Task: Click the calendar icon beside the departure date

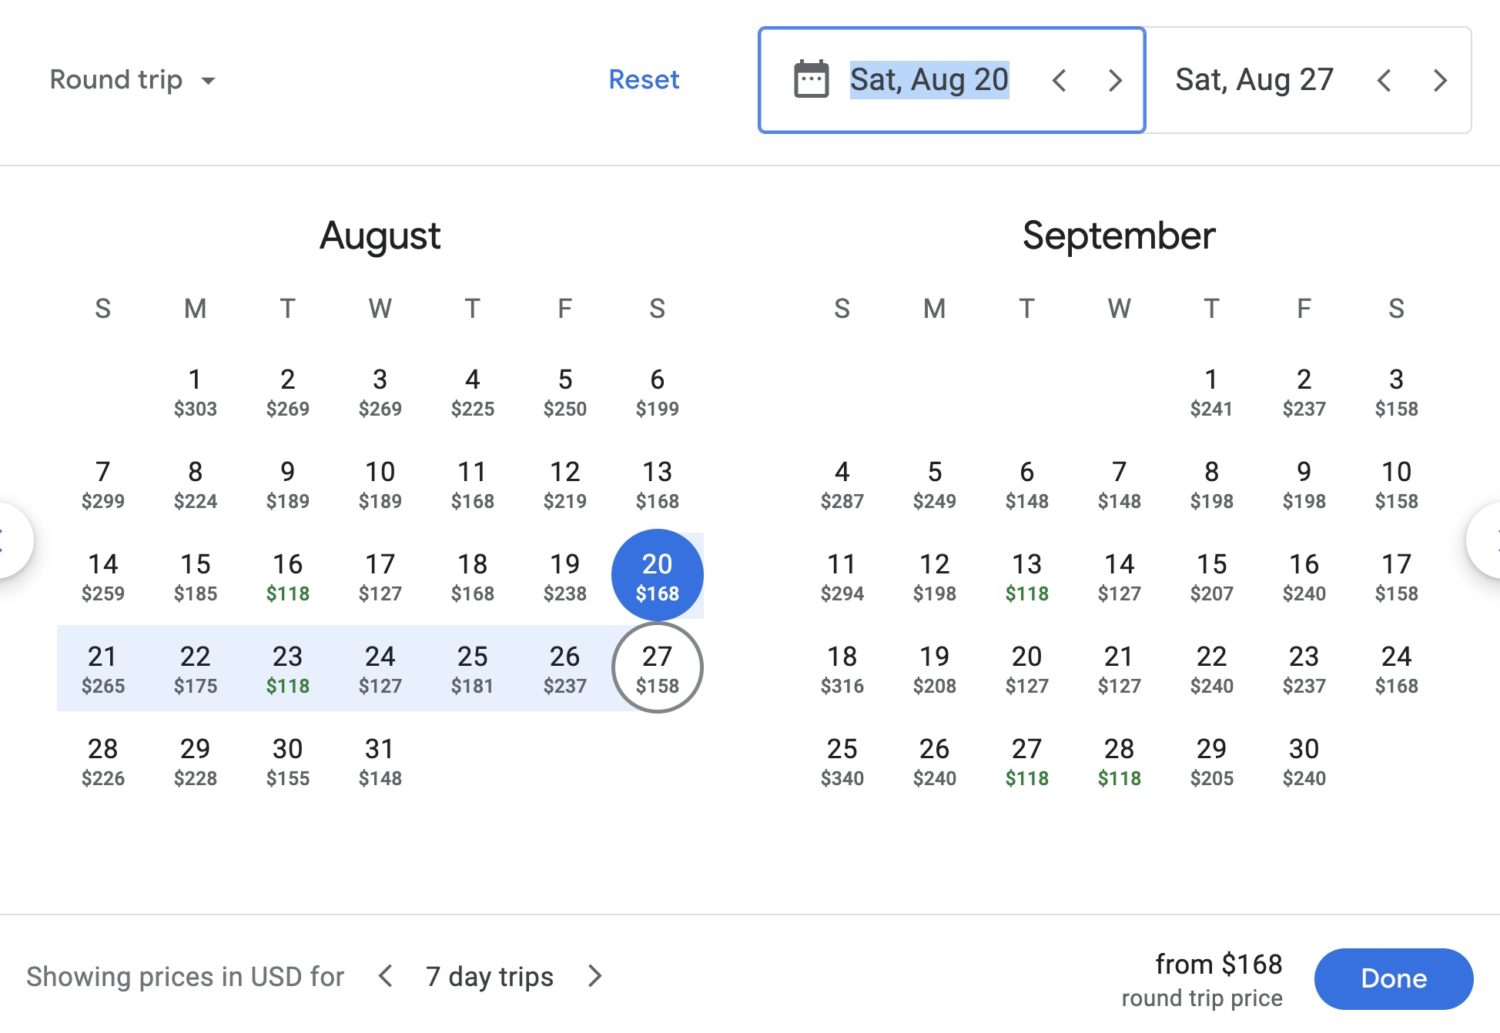Action: click(810, 79)
